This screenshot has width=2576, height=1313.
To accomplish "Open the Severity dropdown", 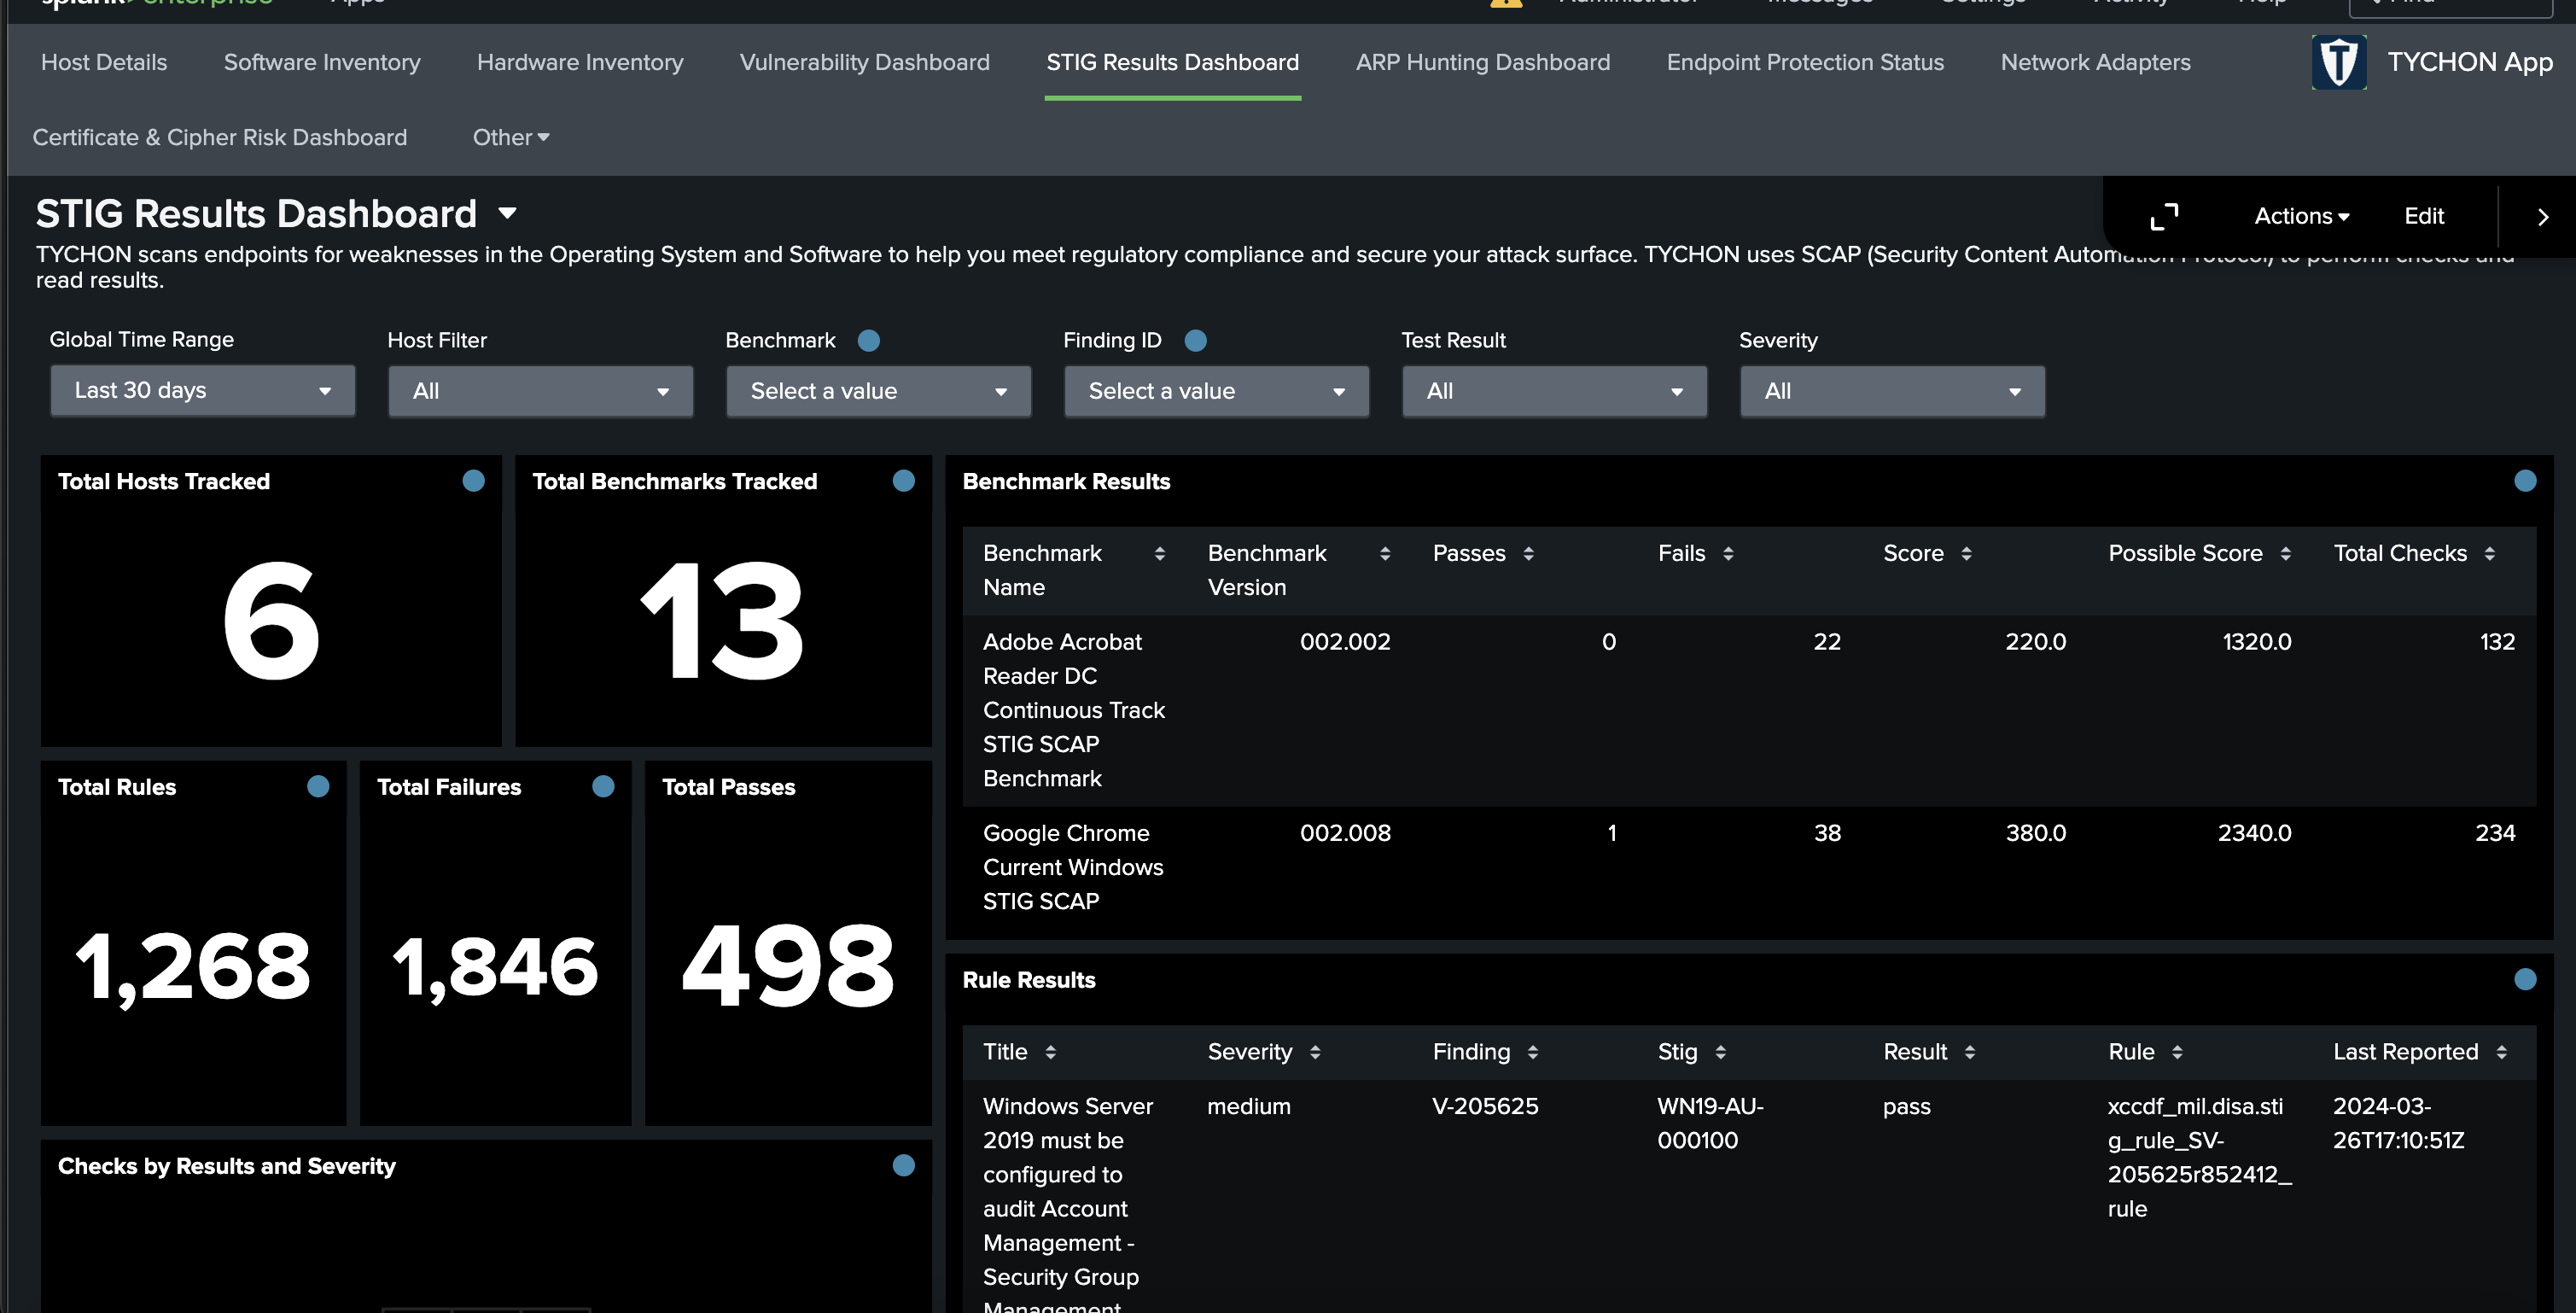I will coord(1893,391).
